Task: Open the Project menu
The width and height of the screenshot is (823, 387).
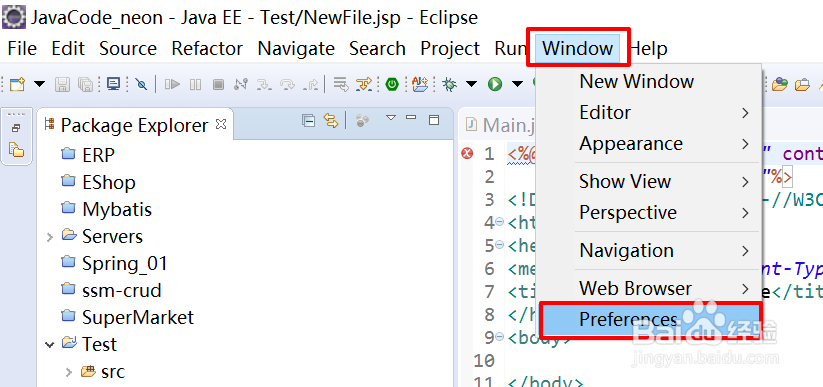Action: (x=450, y=48)
